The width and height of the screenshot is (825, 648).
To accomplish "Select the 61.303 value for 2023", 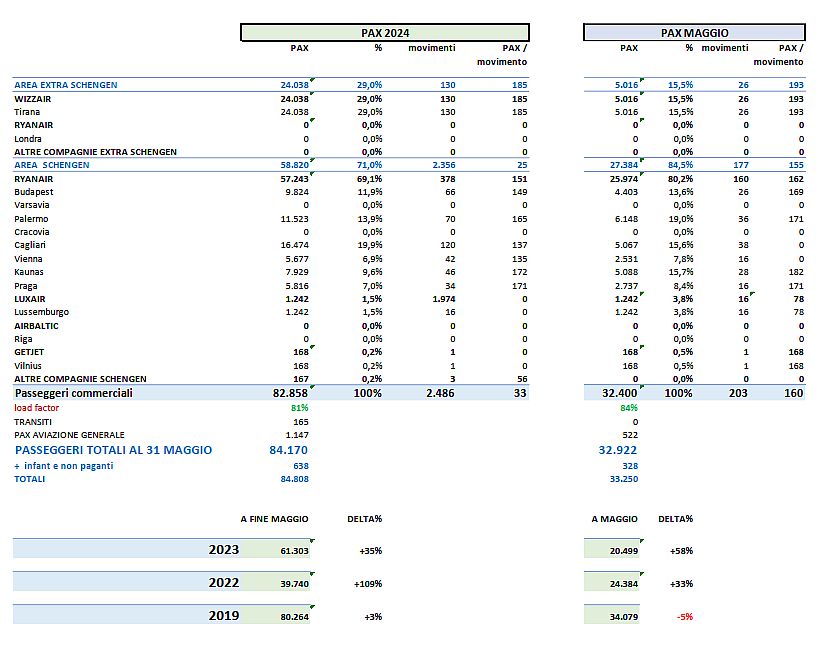I will [295, 551].
